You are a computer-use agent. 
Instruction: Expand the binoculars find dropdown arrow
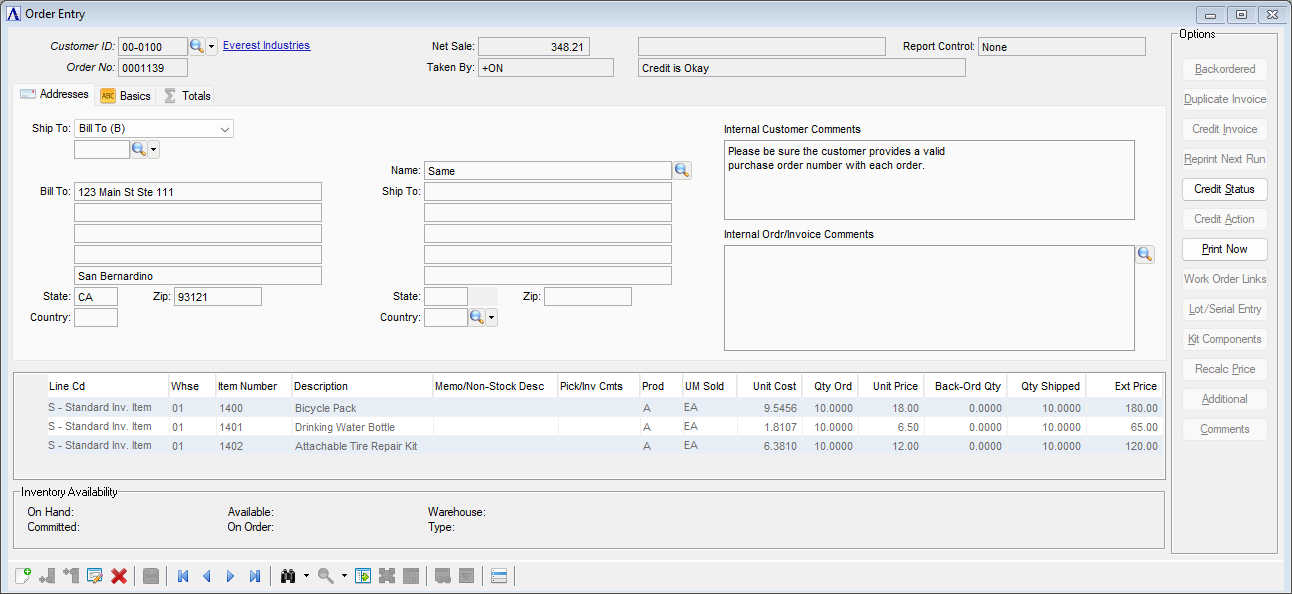(306, 576)
